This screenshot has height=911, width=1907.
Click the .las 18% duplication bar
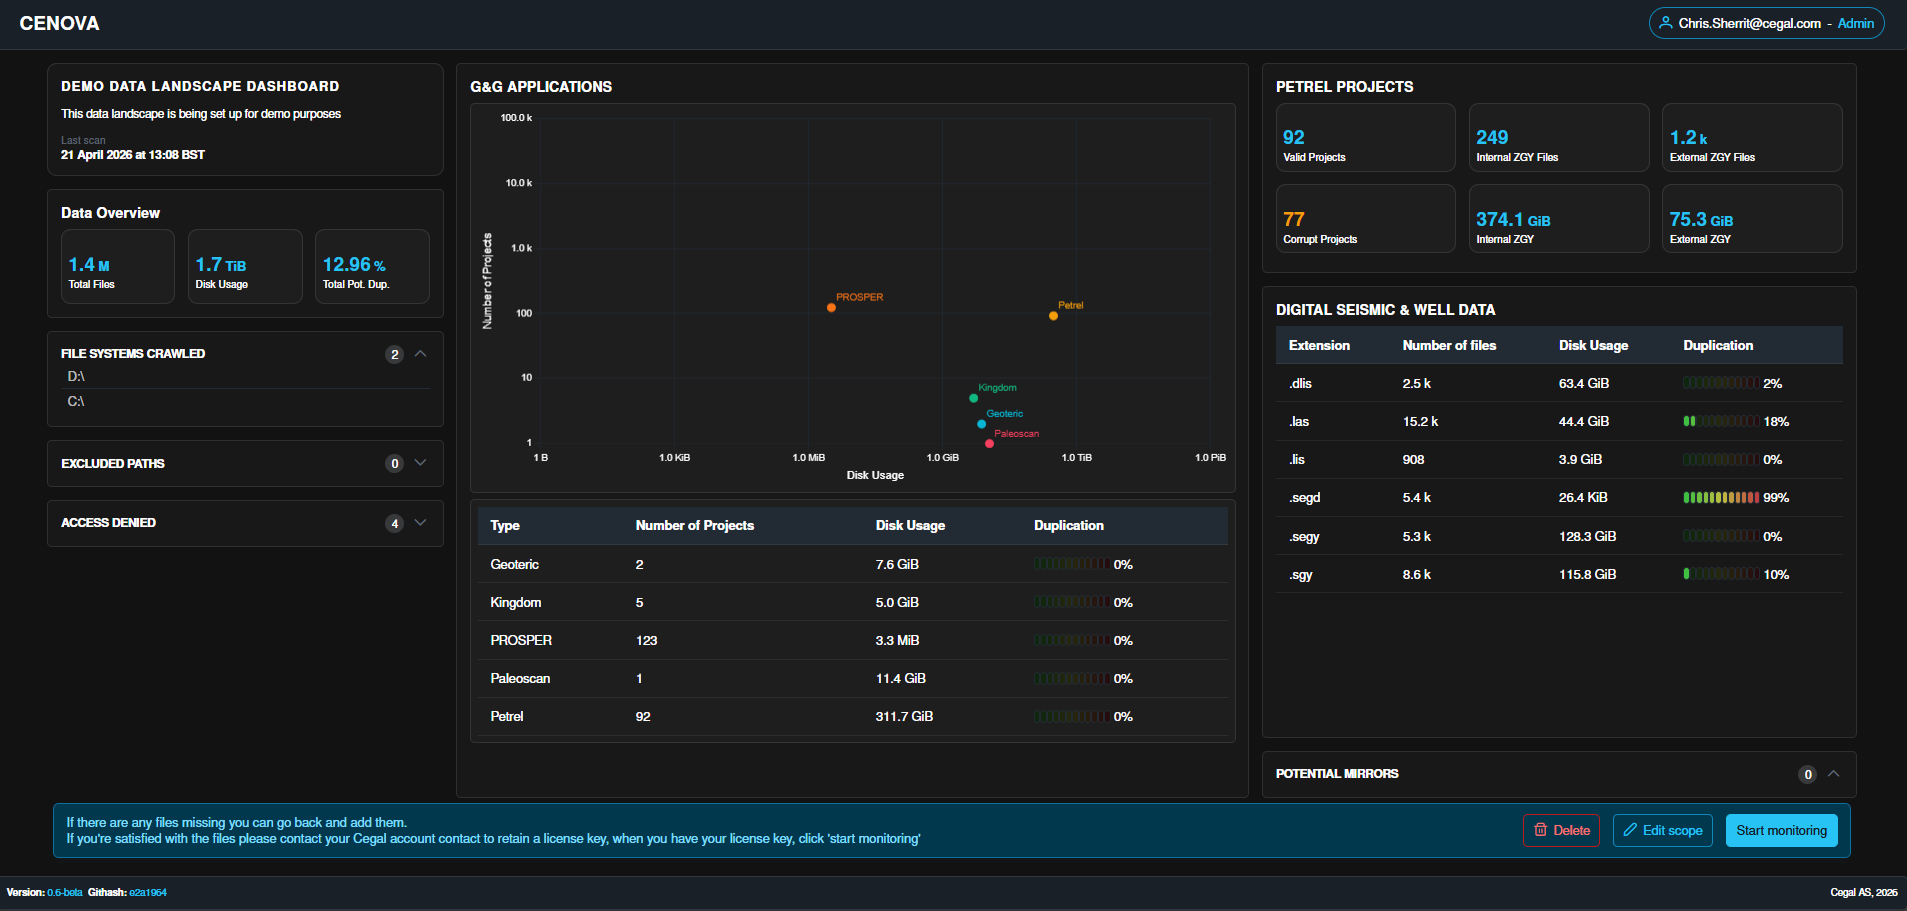[x=1721, y=421]
